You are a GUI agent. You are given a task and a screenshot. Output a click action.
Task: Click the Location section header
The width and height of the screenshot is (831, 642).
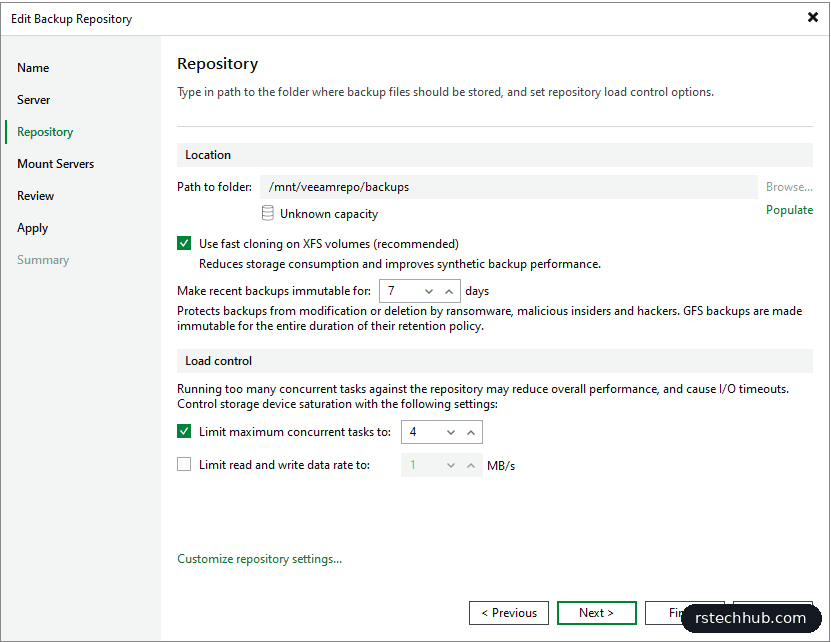point(494,155)
